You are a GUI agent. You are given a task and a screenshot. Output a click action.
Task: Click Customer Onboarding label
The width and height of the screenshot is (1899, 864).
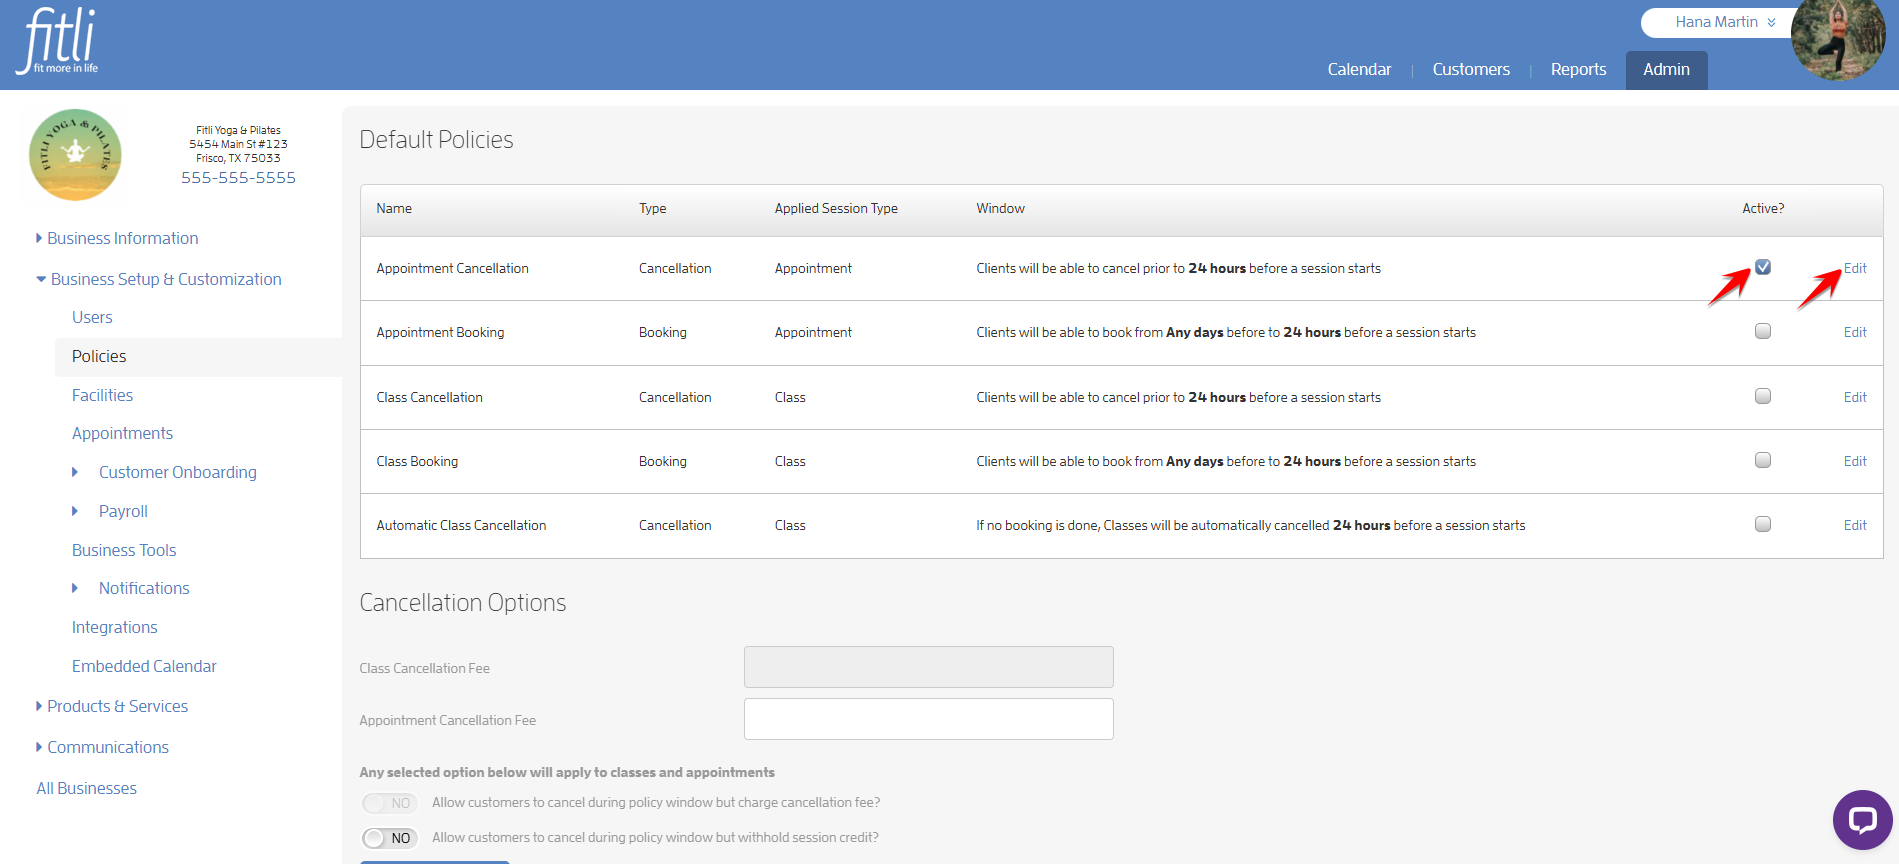click(x=177, y=472)
